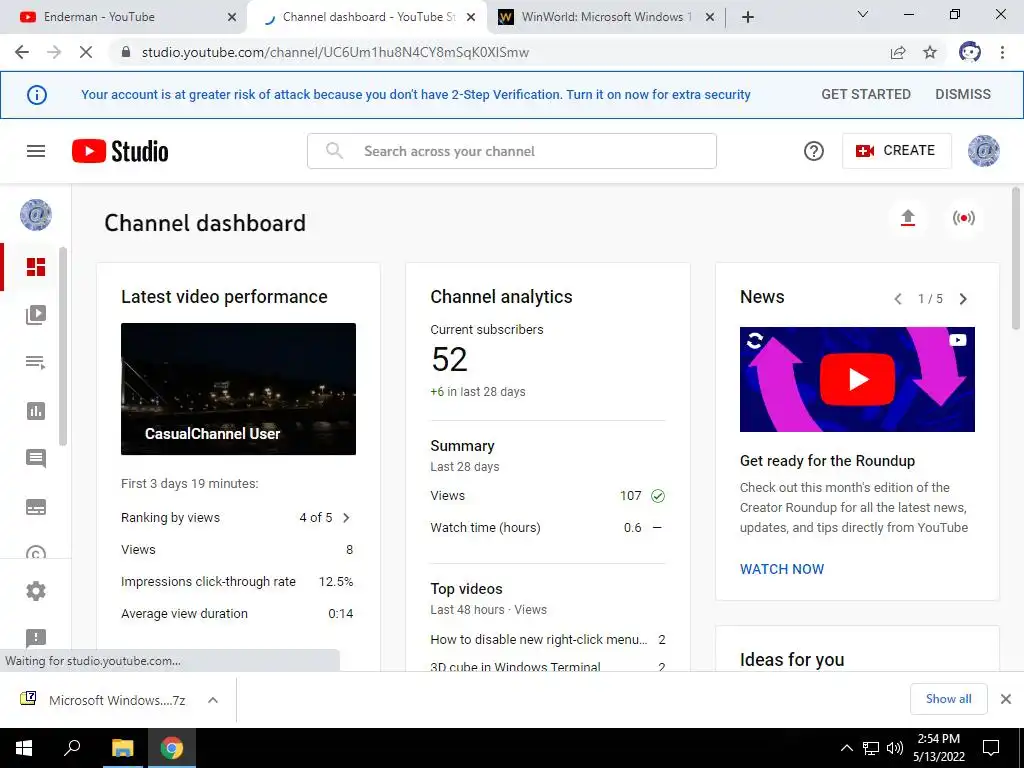
Task: Open the Windows Start menu
Action: pyautogui.click(x=24, y=748)
